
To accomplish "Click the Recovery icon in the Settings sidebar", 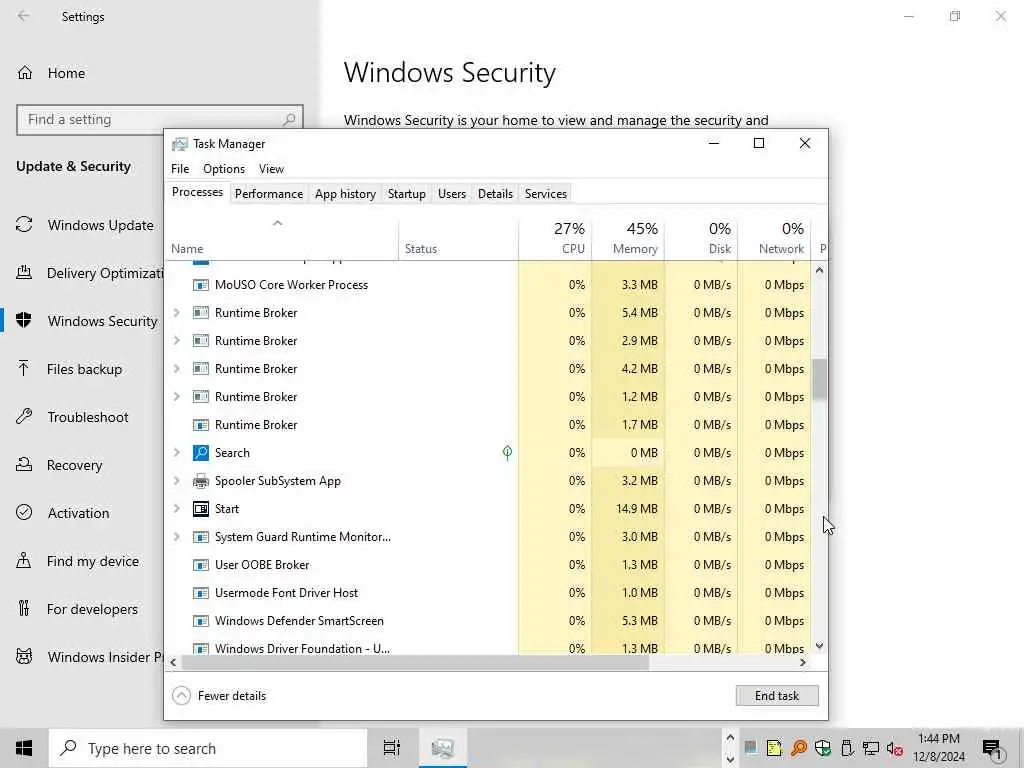I will click(24, 464).
